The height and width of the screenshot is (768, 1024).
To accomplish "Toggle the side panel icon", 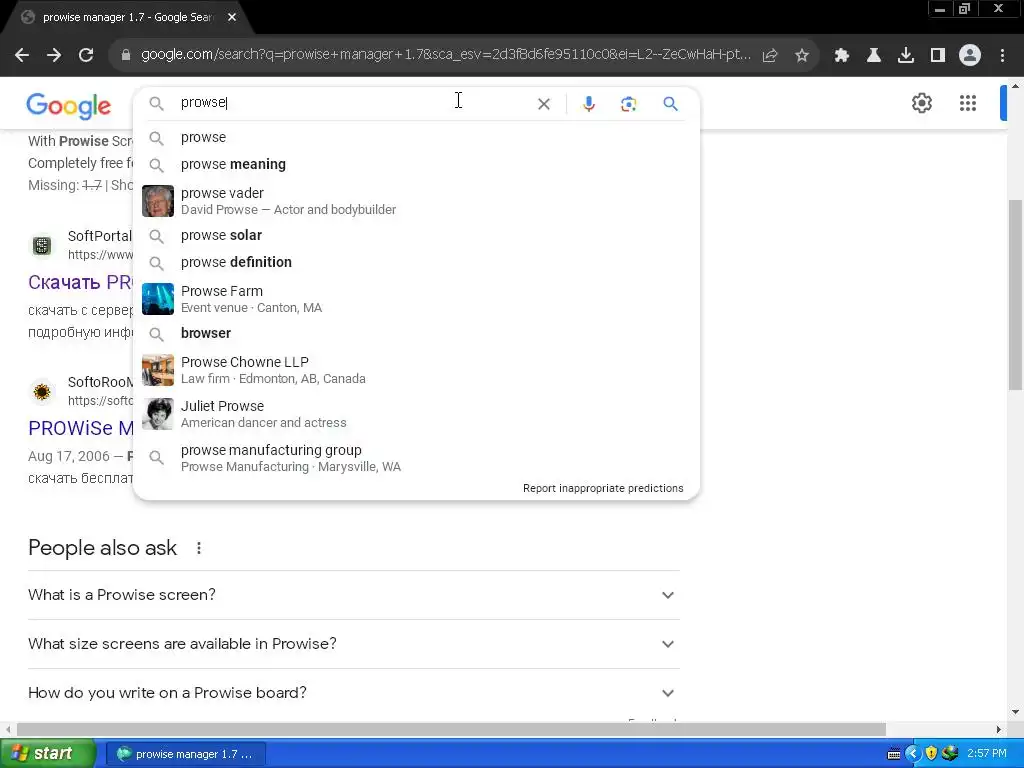I will pos(938,56).
